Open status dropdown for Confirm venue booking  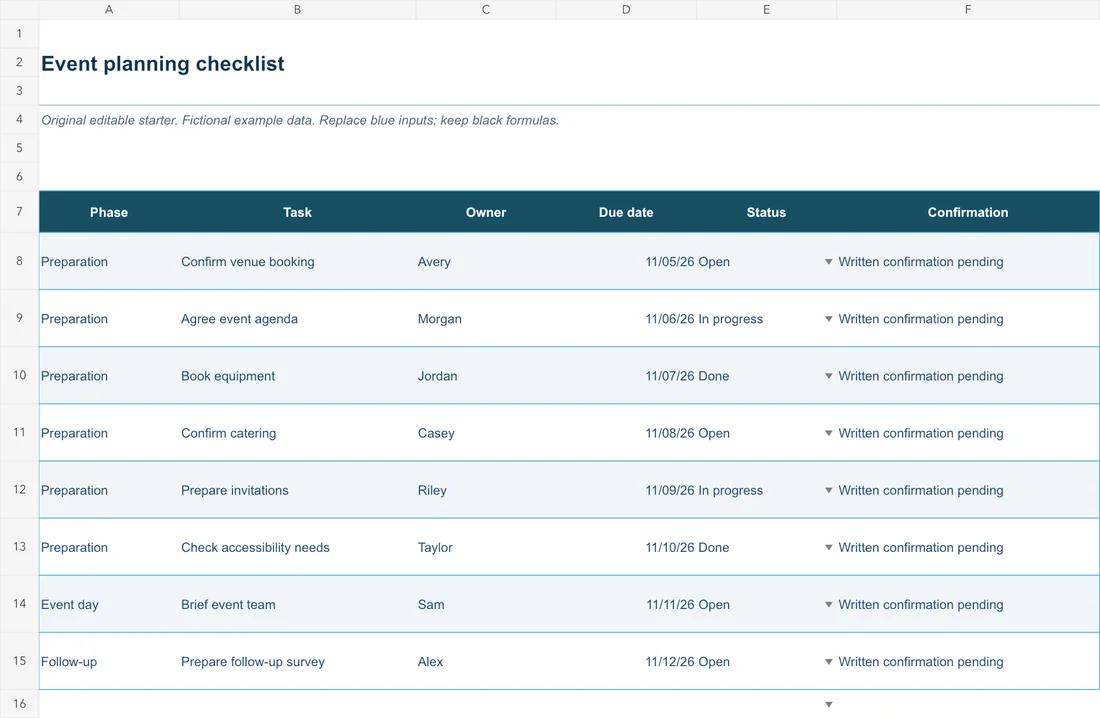[x=829, y=262]
